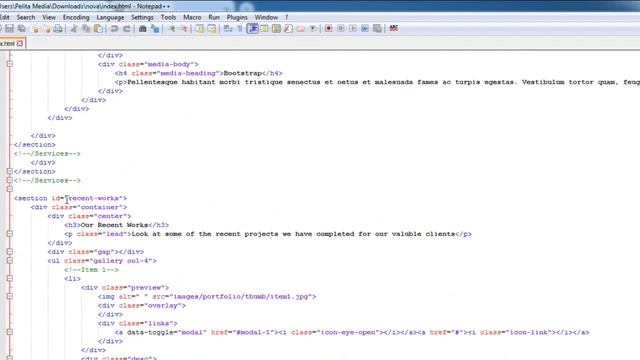This screenshot has width=640, height=360.
Task: Redo the edit with Redo arrow
Action: click(x=127, y=29)
